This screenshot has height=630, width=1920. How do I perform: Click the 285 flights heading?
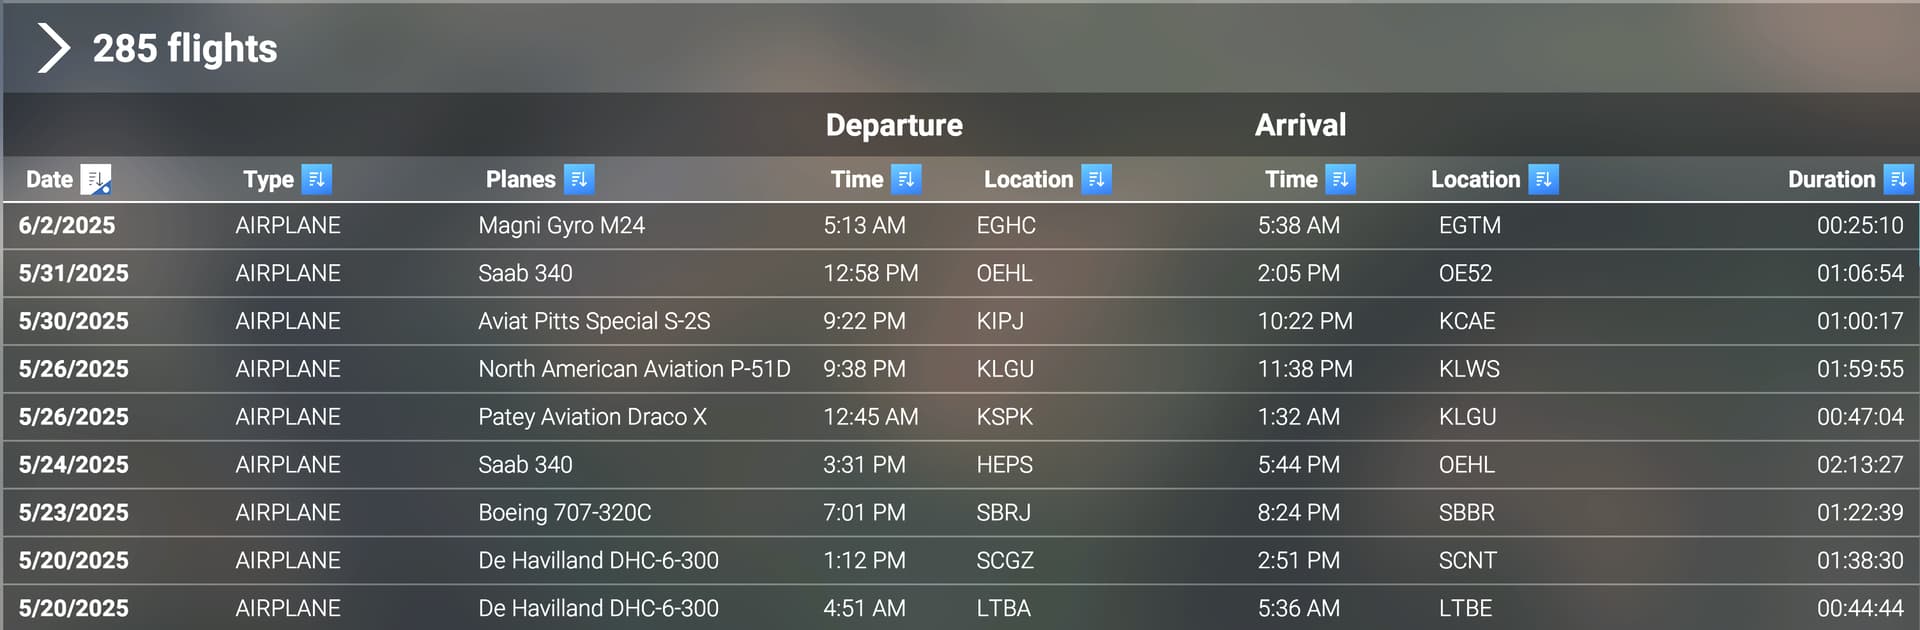point(185,48)
